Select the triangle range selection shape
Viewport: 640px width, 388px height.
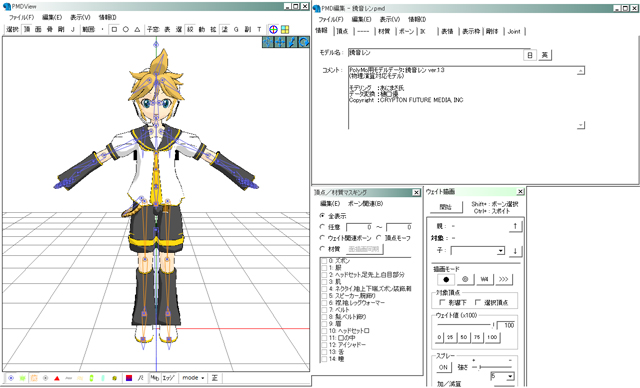[137, 29]
